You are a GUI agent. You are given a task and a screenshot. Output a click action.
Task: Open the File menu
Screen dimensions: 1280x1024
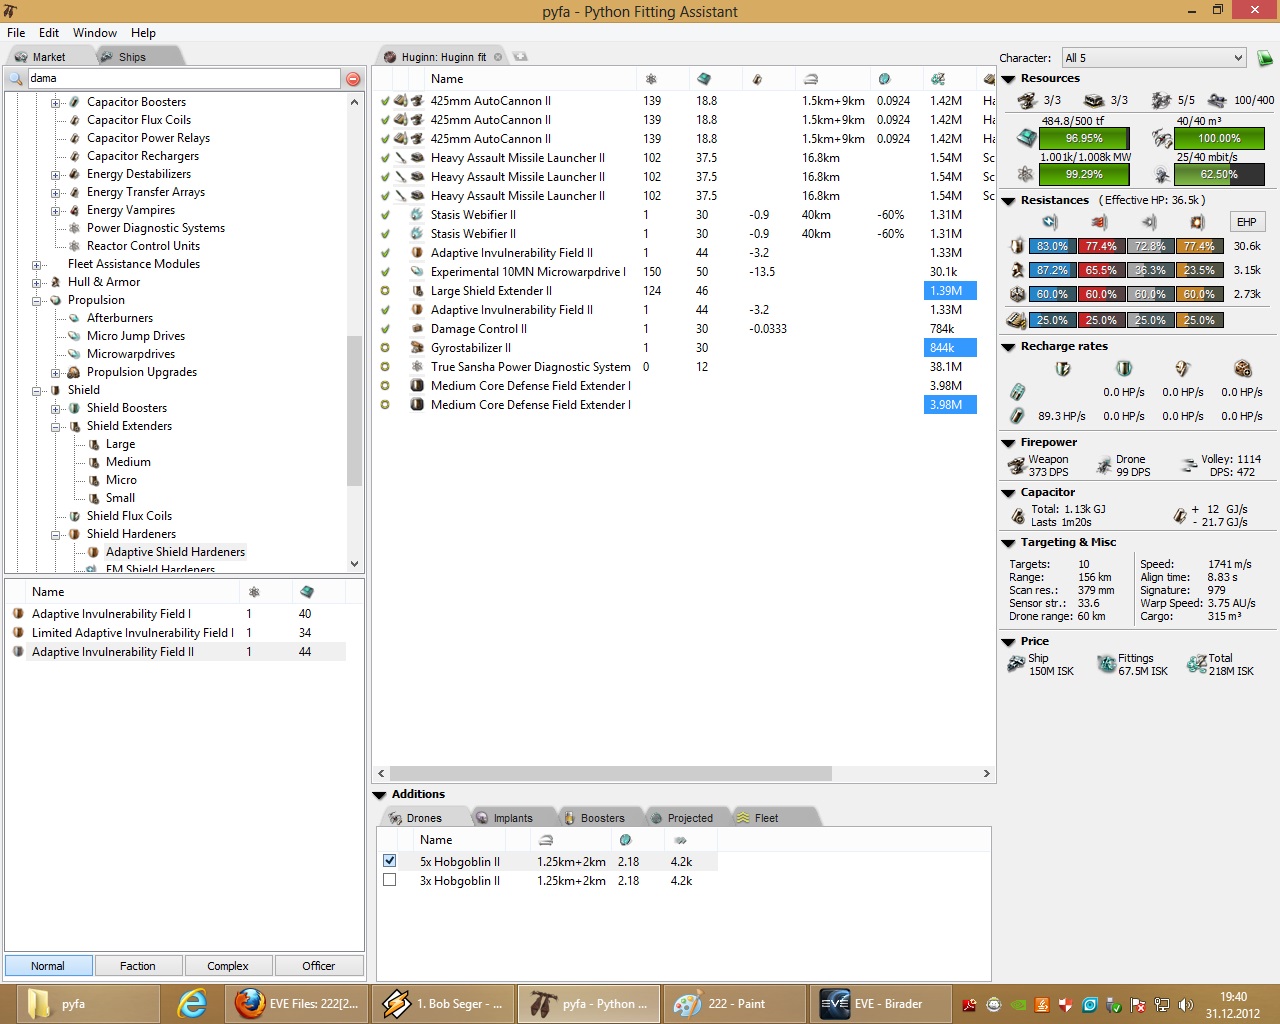point(16,33)
